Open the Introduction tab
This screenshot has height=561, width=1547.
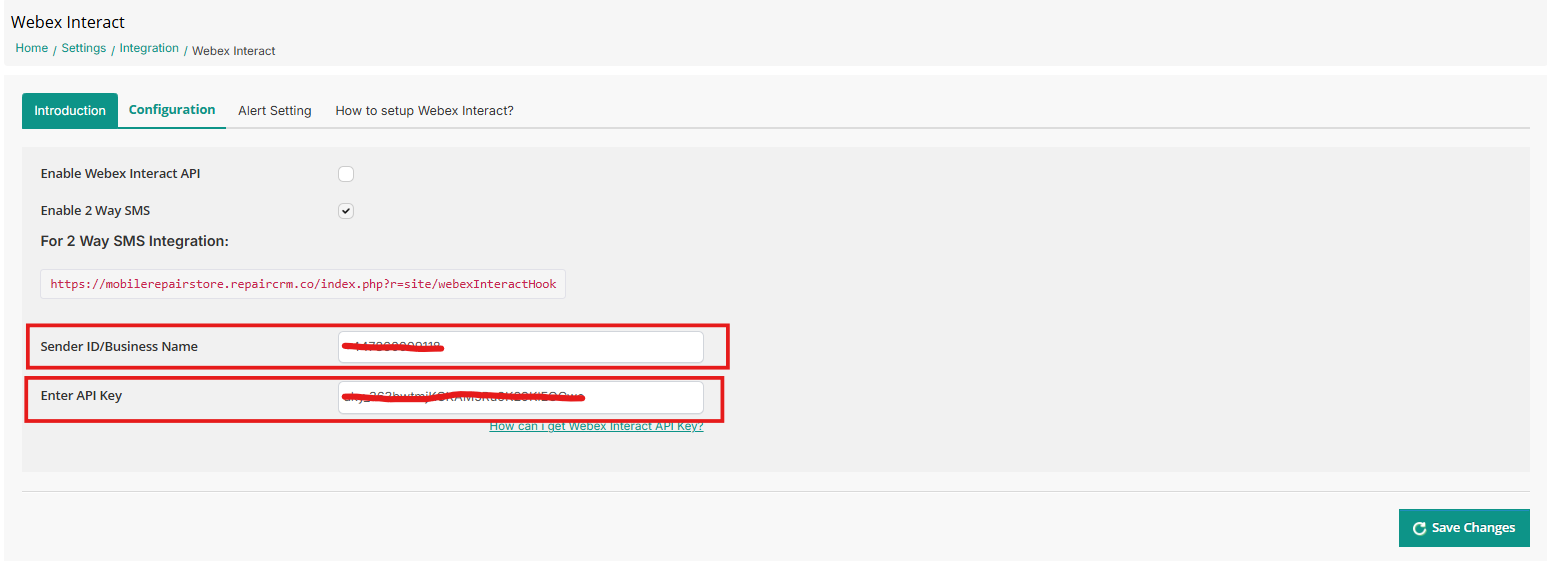(x=70, y=111)
